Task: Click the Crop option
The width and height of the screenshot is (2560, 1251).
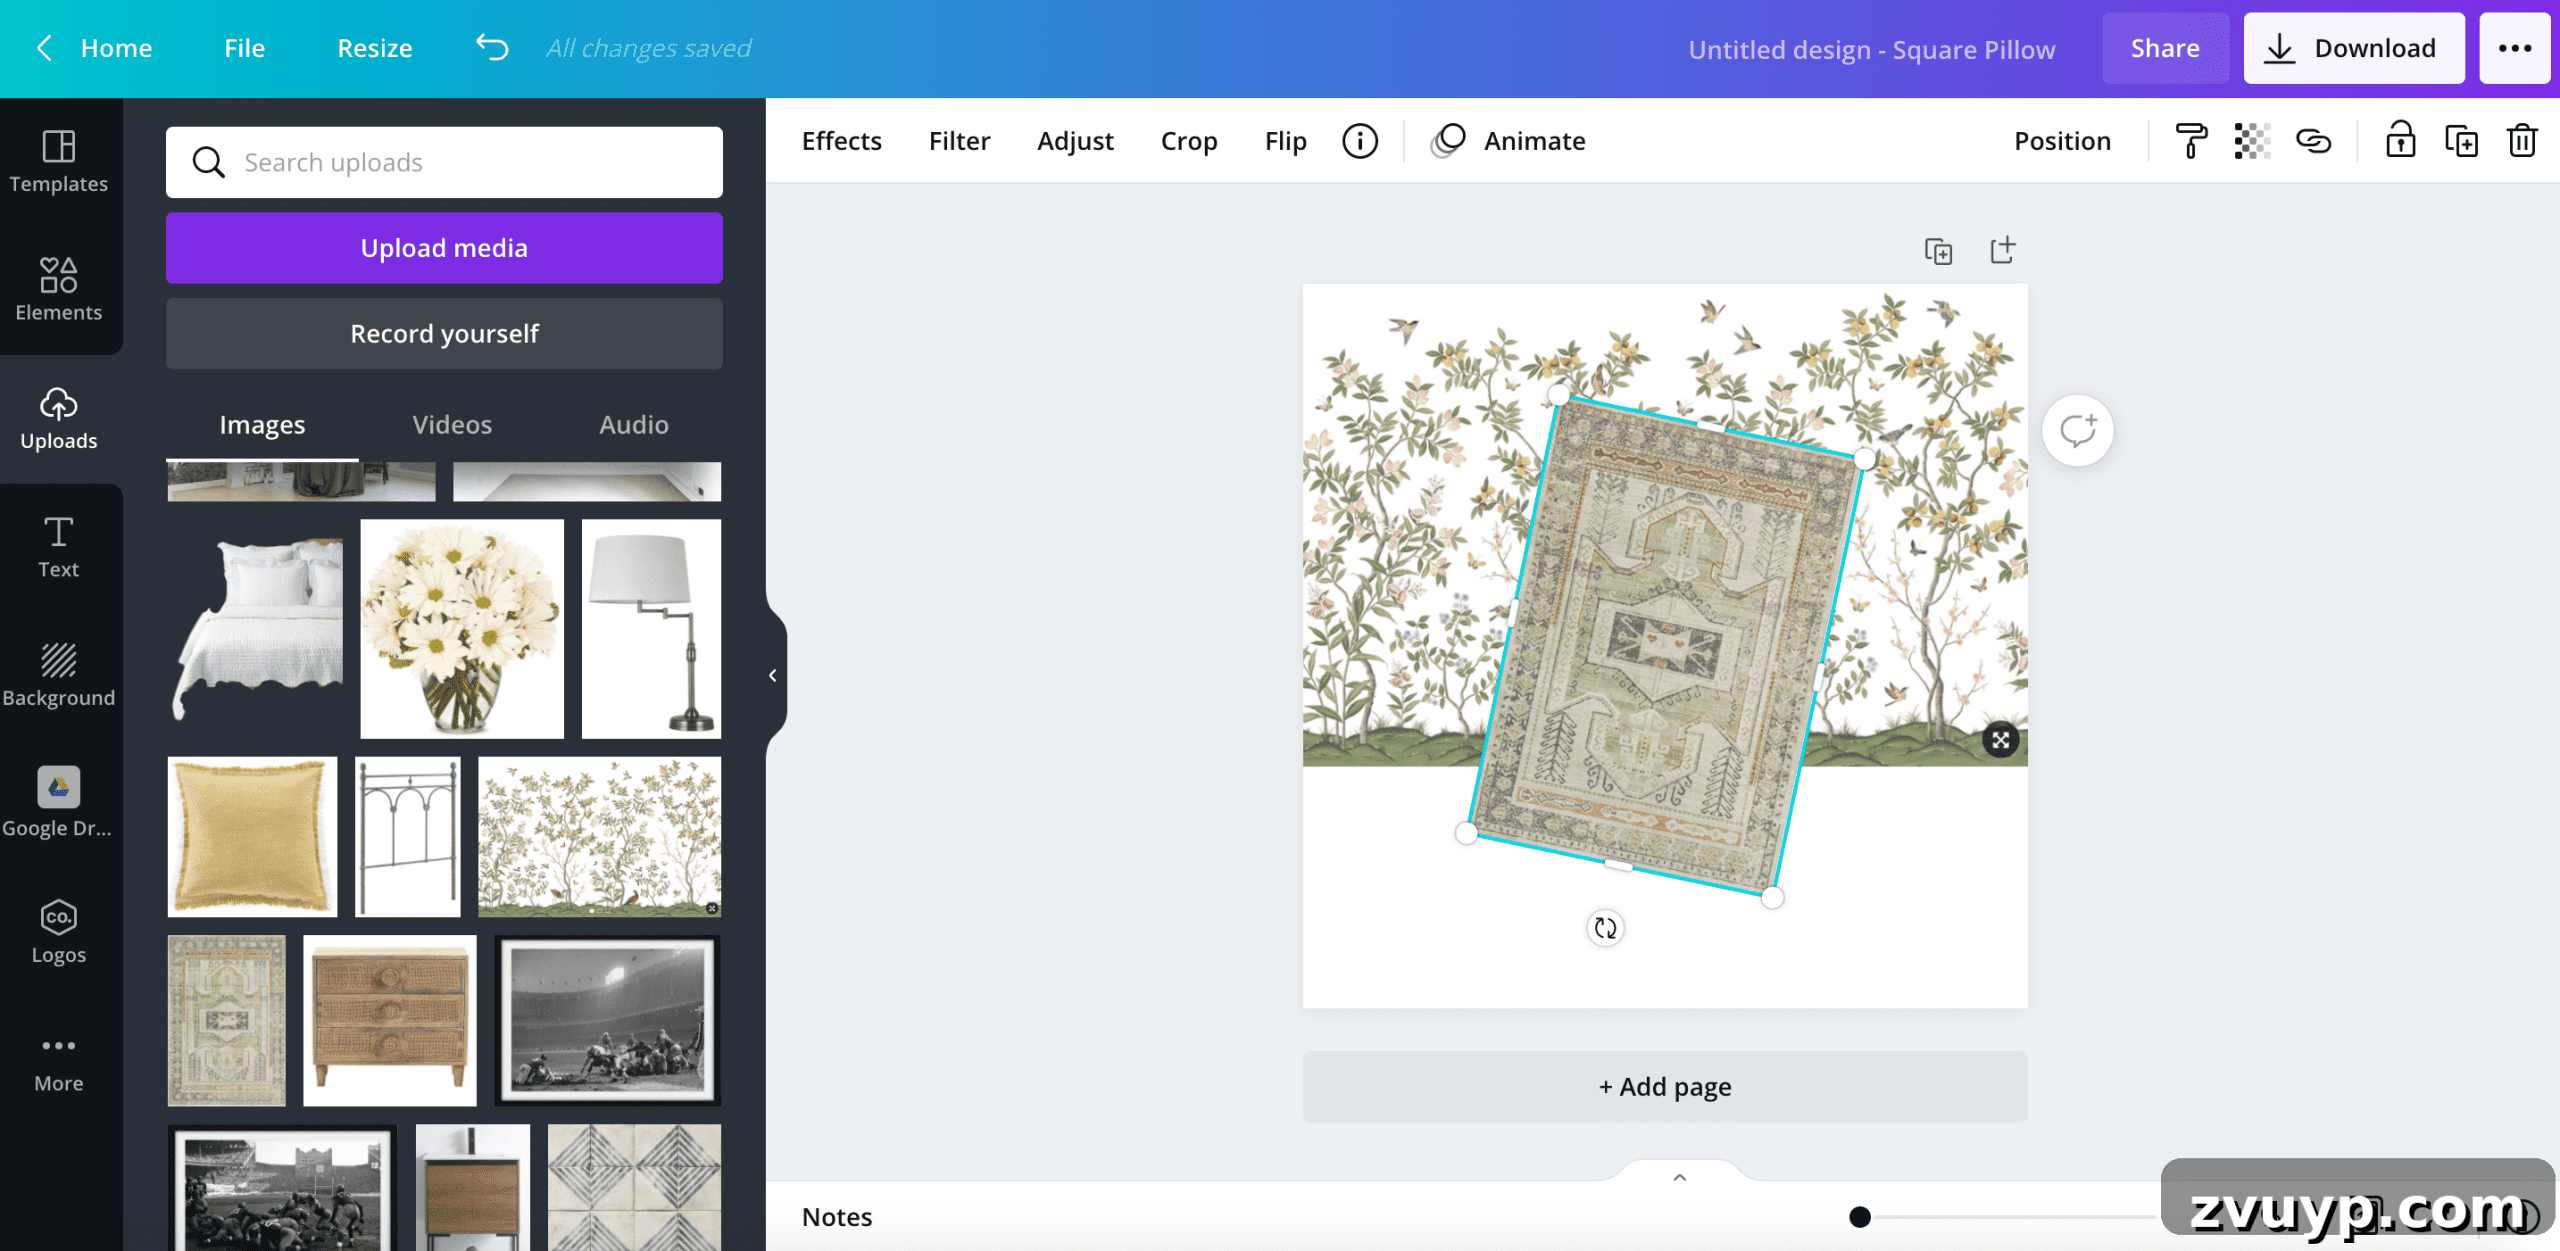Action: (x=1188, y=141)
